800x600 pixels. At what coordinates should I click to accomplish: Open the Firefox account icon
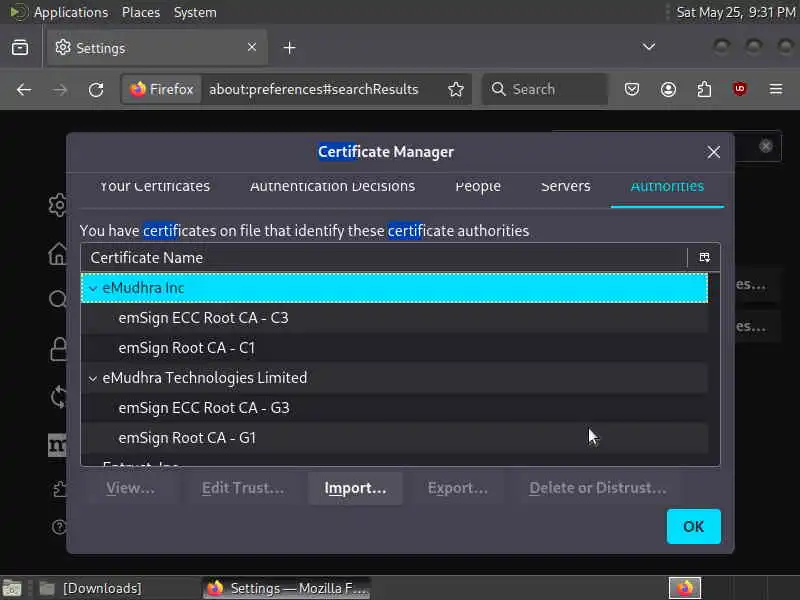coord(668,90)
